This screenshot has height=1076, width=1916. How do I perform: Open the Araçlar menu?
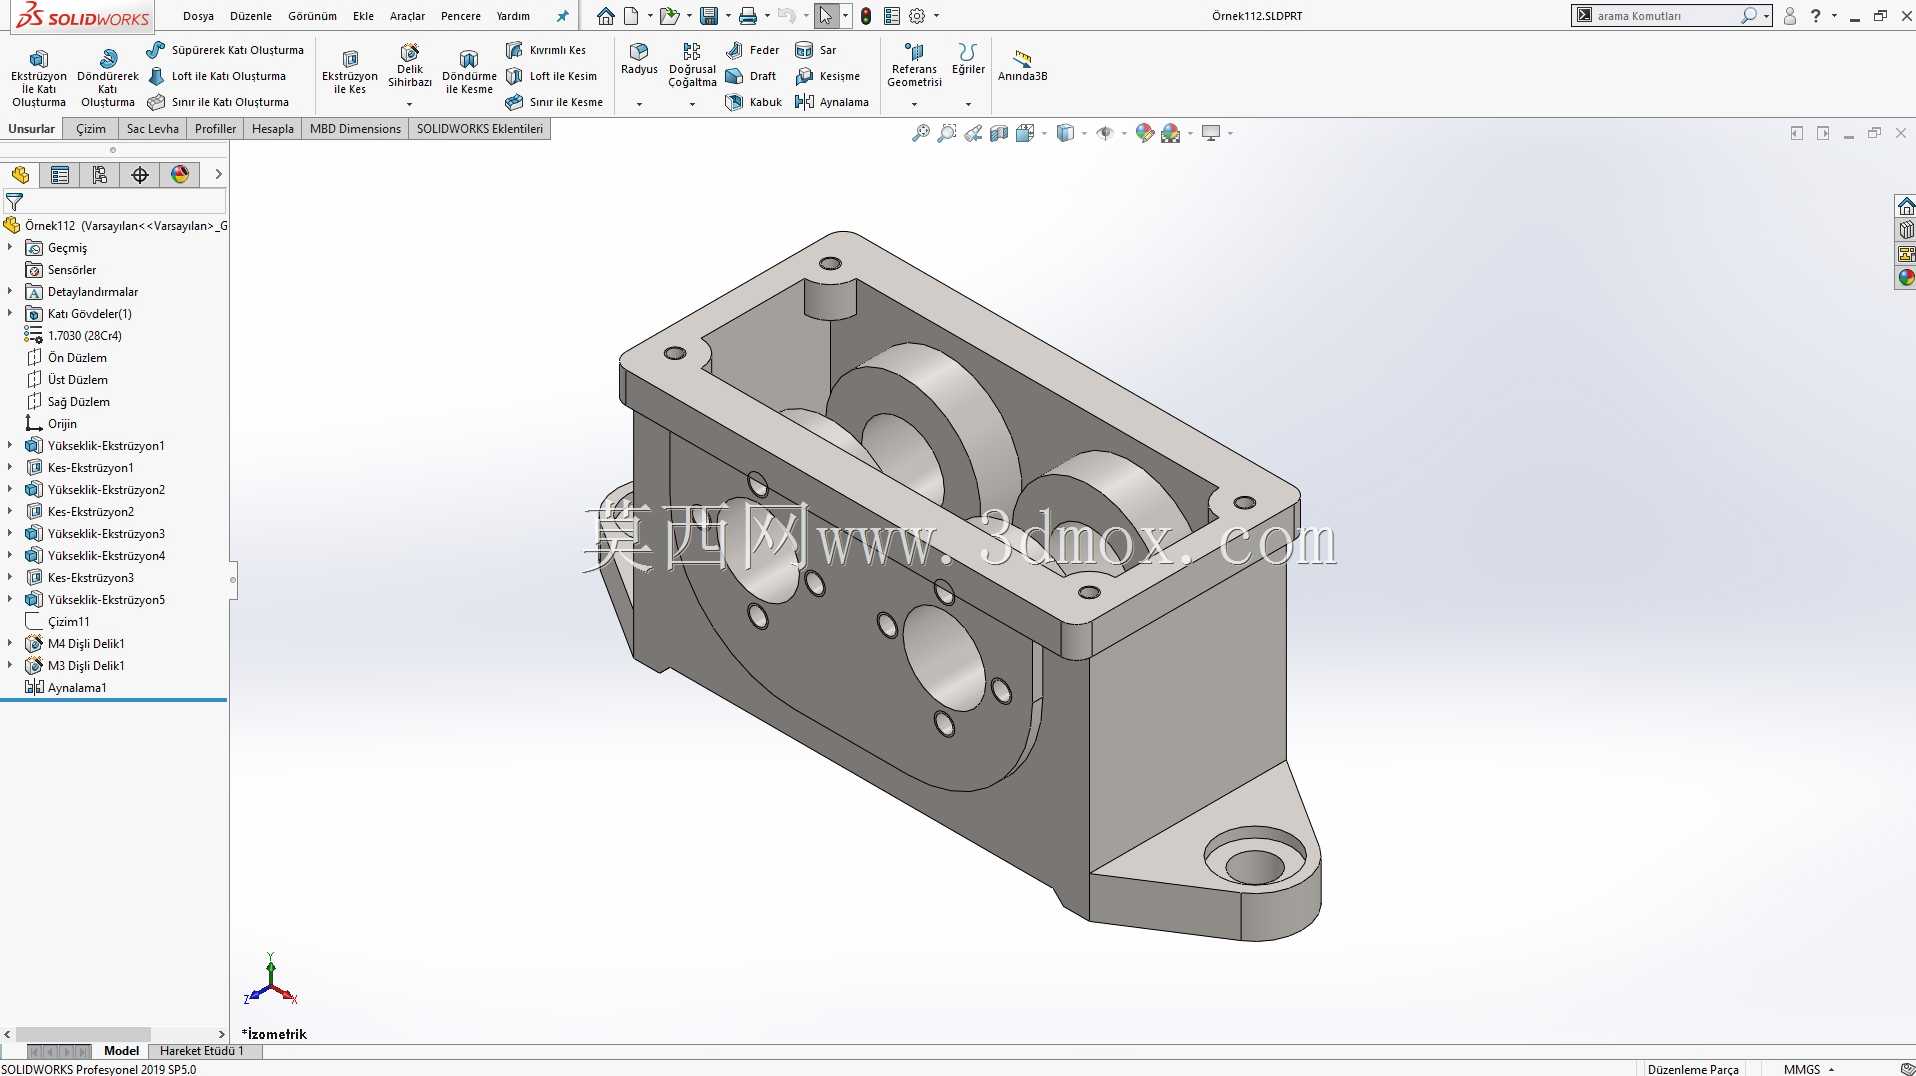click(x=407, y=16)
